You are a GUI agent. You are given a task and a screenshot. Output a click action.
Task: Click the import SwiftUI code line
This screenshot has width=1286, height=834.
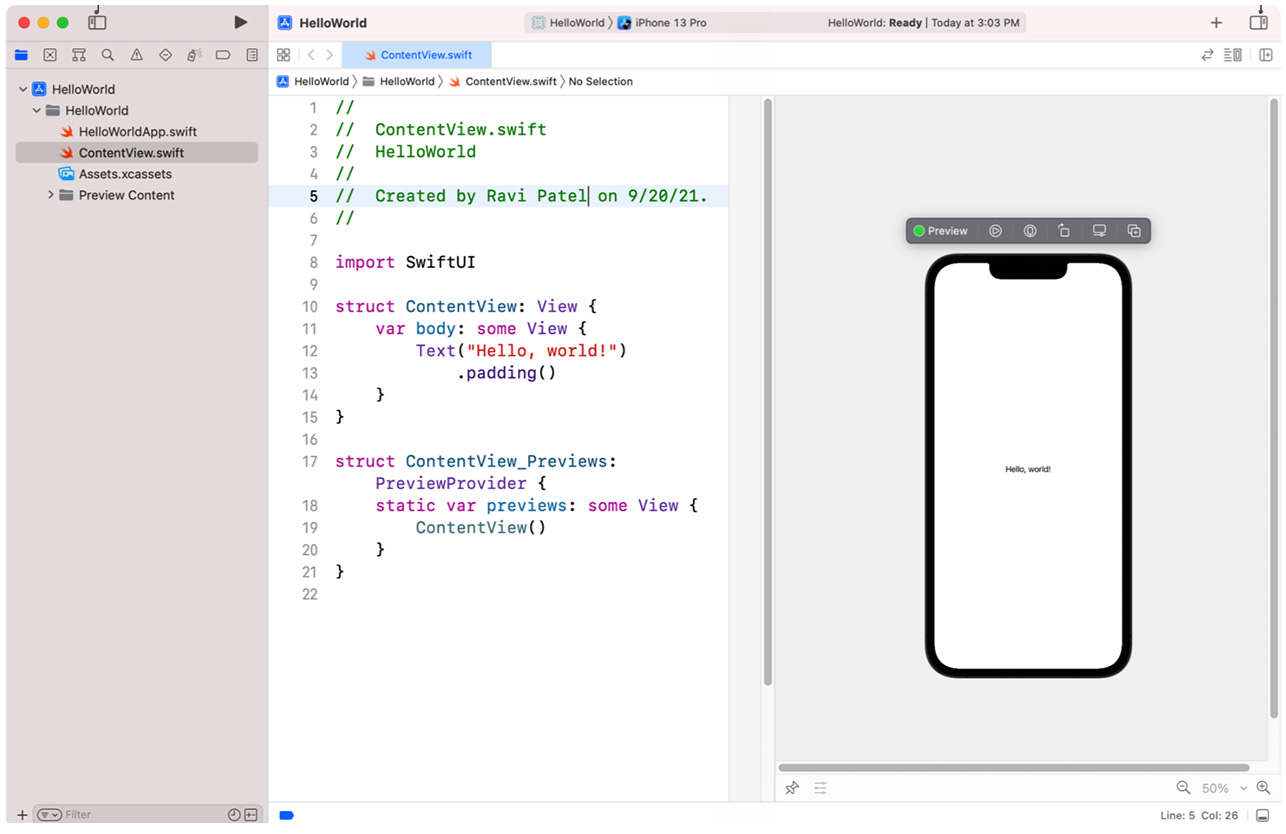pos(405,262)
